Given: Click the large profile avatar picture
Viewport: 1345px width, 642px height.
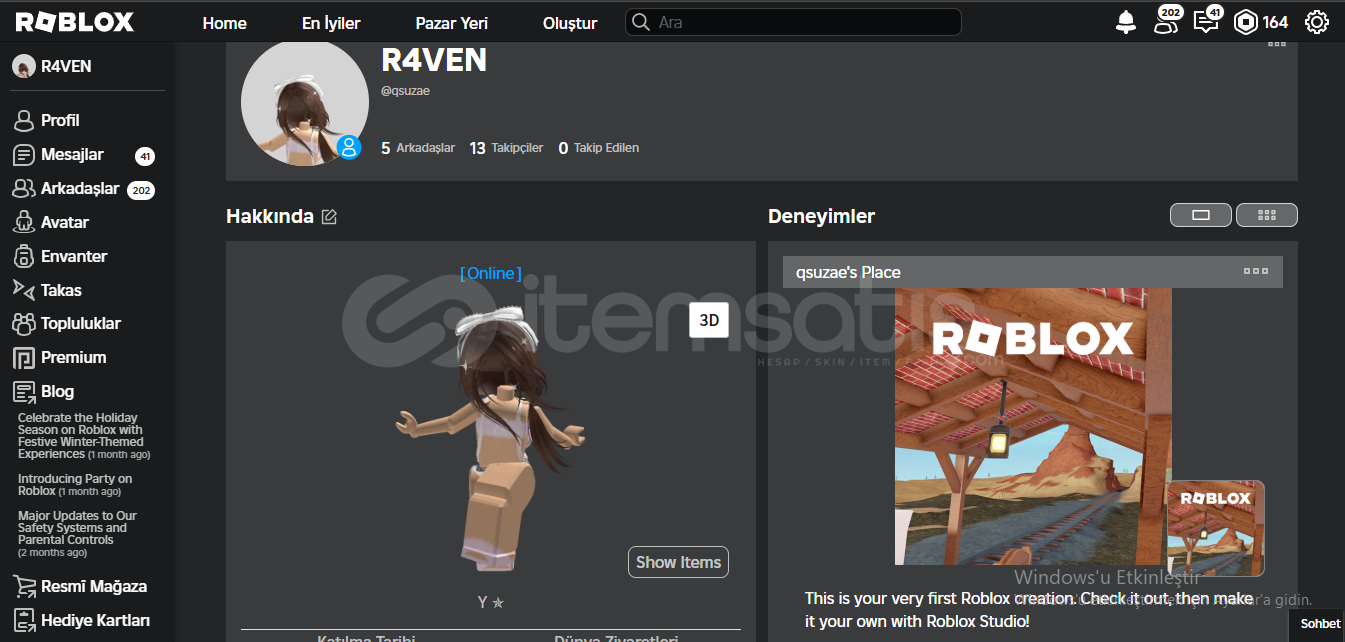Looking at the screenshot, I should click(305, 102).
